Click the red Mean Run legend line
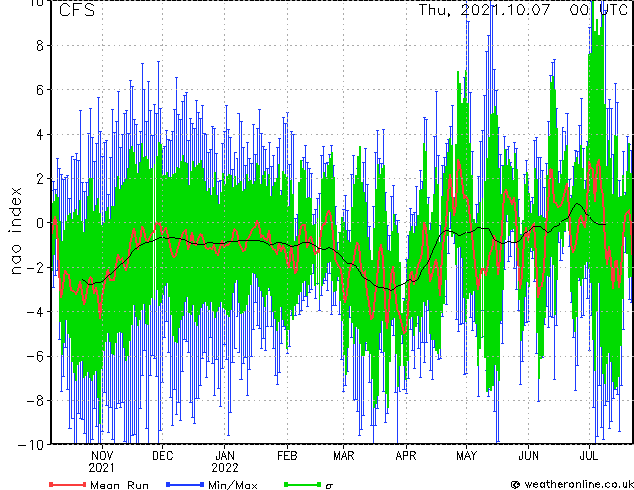This screenshot has width=634, height=490. (67, 484)
